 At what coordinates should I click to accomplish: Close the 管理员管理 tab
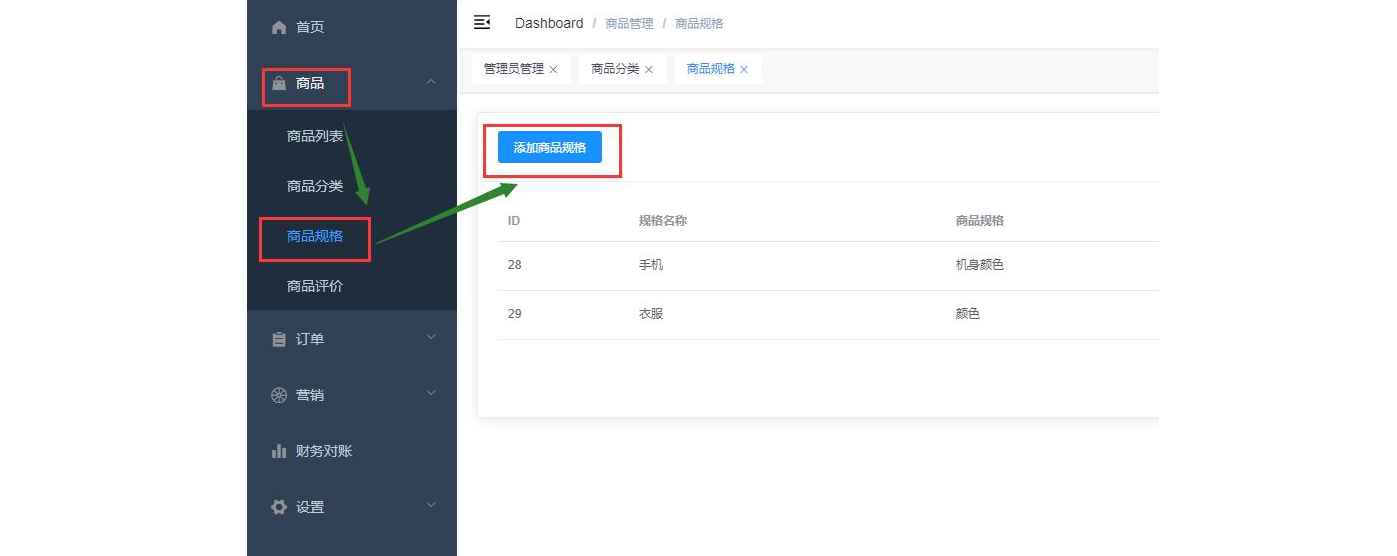[x=553, y=70]
